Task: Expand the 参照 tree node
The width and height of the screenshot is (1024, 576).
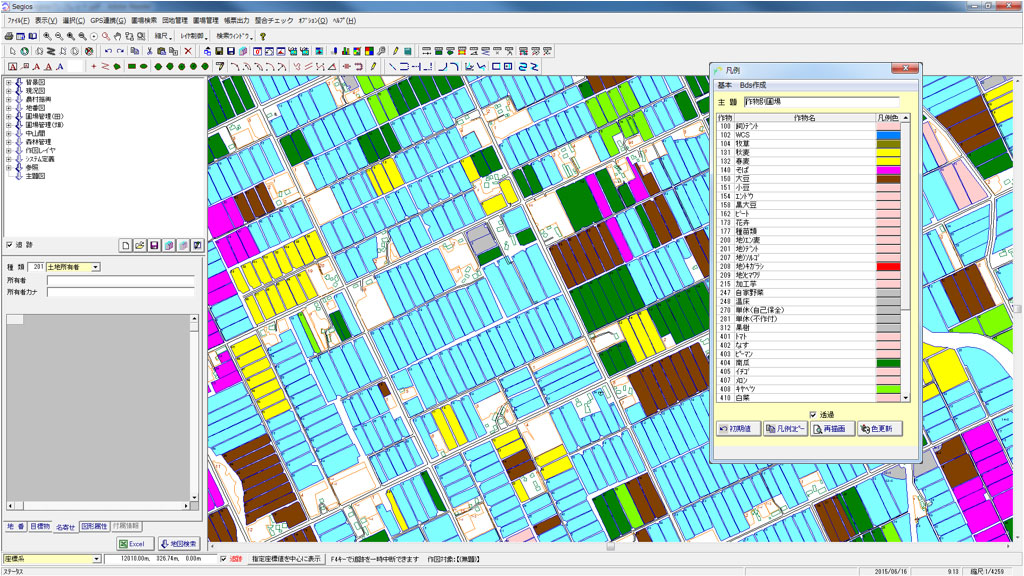Action: tap(8, 168)
